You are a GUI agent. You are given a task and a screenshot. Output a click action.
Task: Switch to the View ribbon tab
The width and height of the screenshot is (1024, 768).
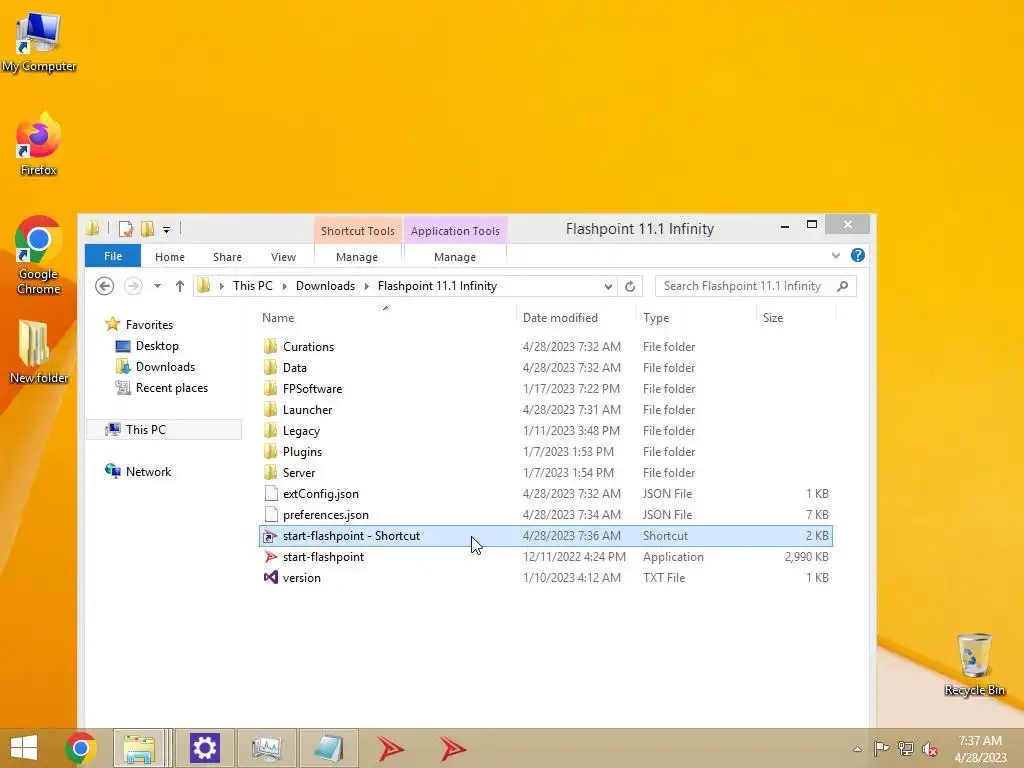[283, 257]
